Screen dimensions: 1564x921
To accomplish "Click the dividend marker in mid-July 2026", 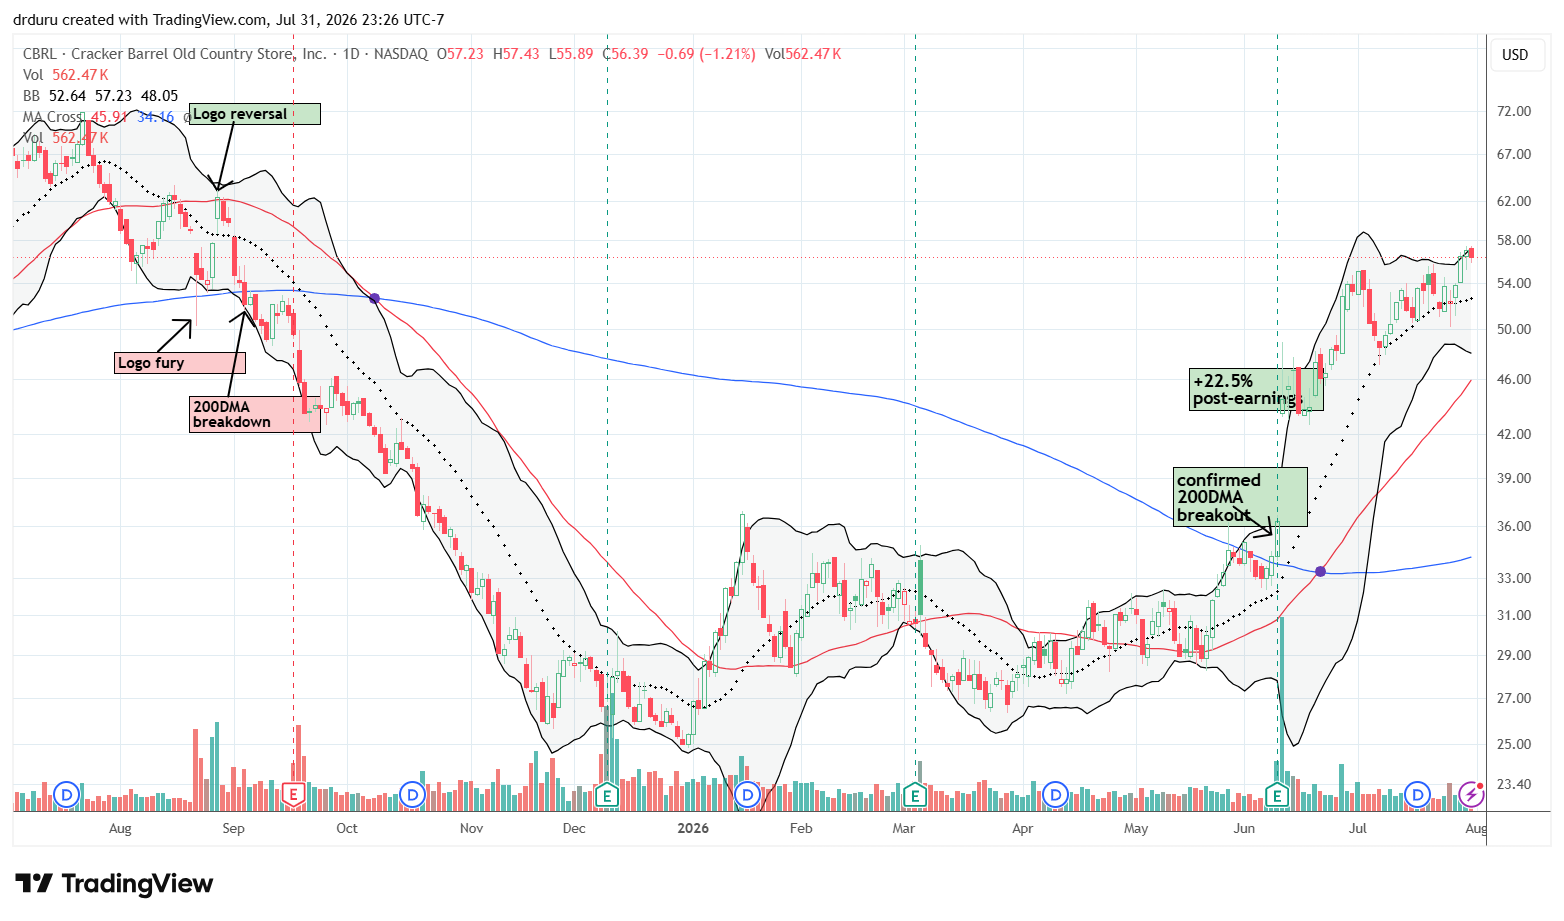I will (1418, 795).
